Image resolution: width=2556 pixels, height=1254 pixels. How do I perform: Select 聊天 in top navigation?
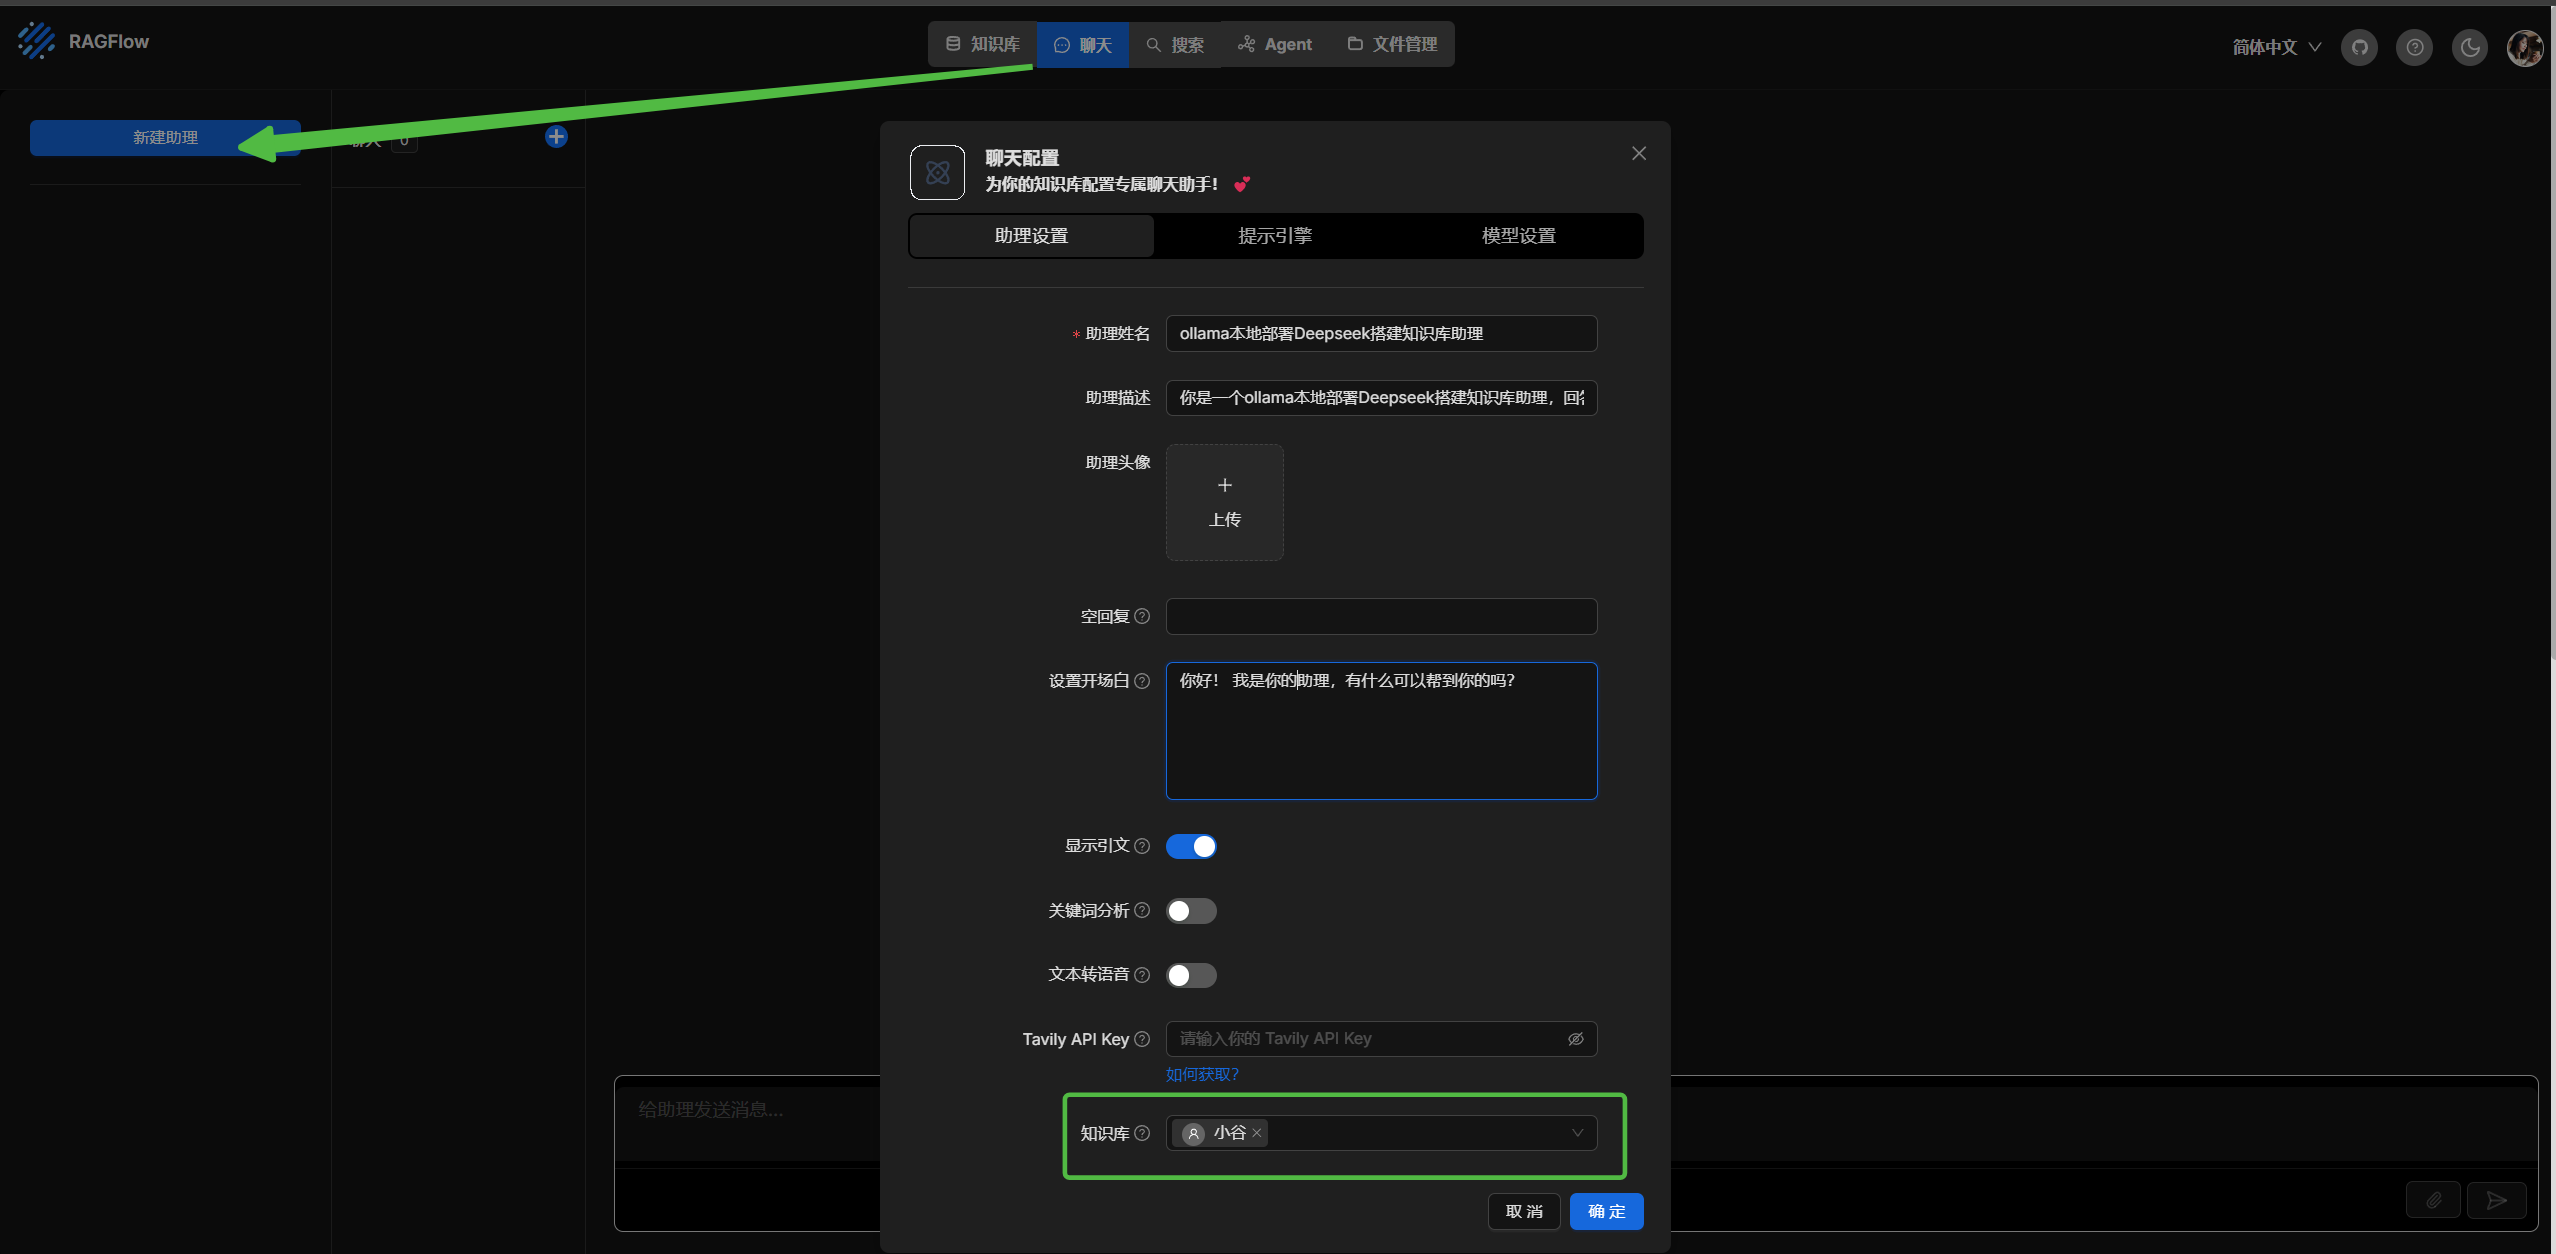tap(1083, 45)
